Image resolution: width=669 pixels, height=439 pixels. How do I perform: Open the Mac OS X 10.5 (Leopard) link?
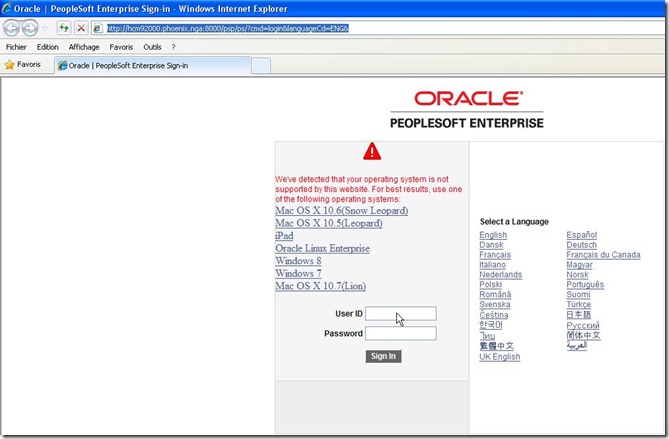[329, 223]
